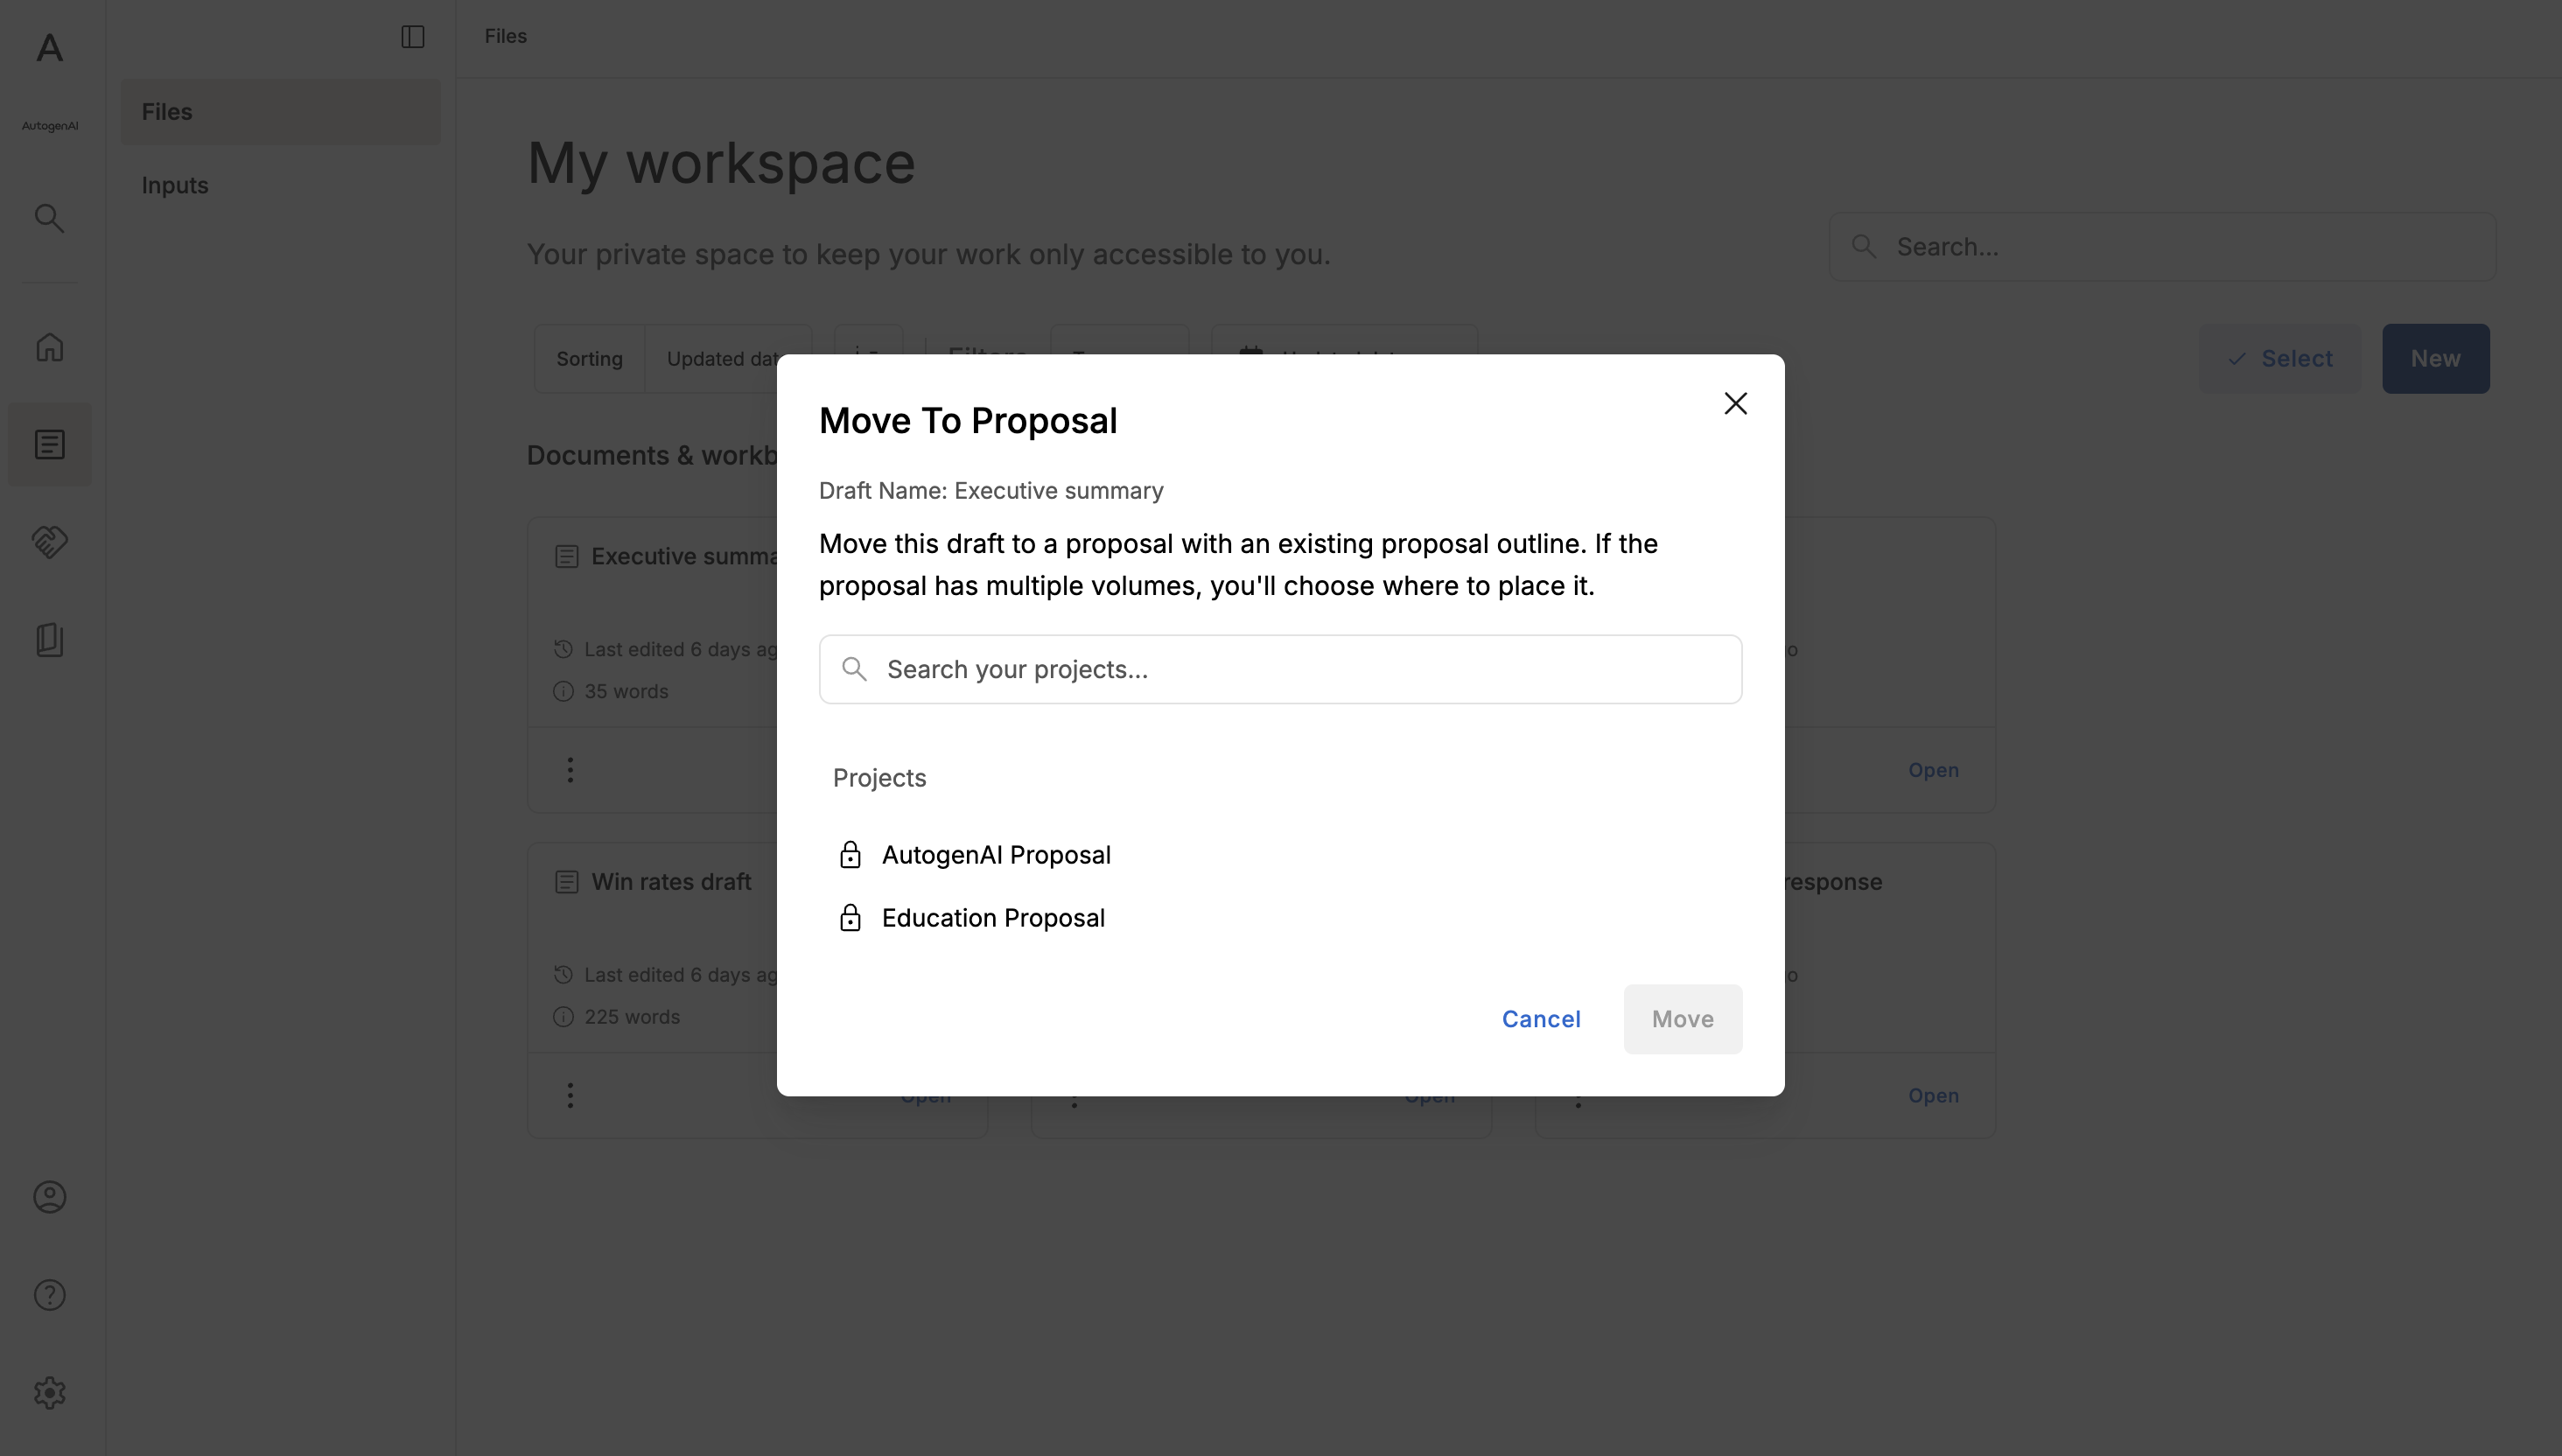2562x1456 pixels.
Task: Open the user profile icon
Action: click(49, 1197)
